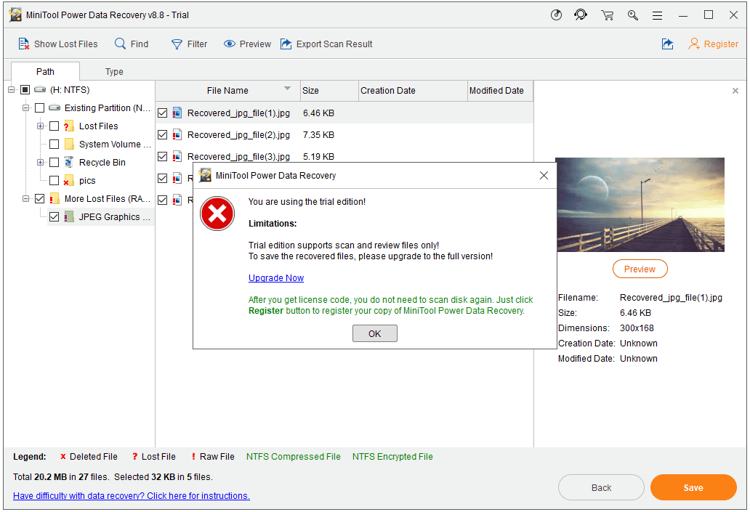Click the More Lost Files raw folder icon
The image size is (750, 512).
click(x=54, y=199)
